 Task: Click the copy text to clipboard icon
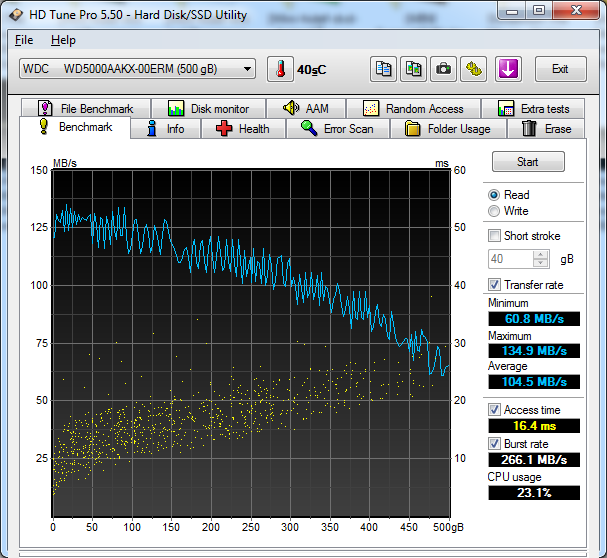click(x=383, y=69)
